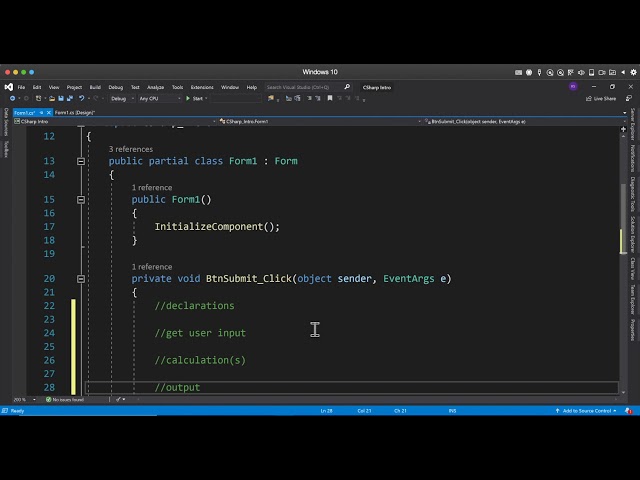The image size is (640, 480).
Task: Open the Project menu
Action: (x=74, y=87)
